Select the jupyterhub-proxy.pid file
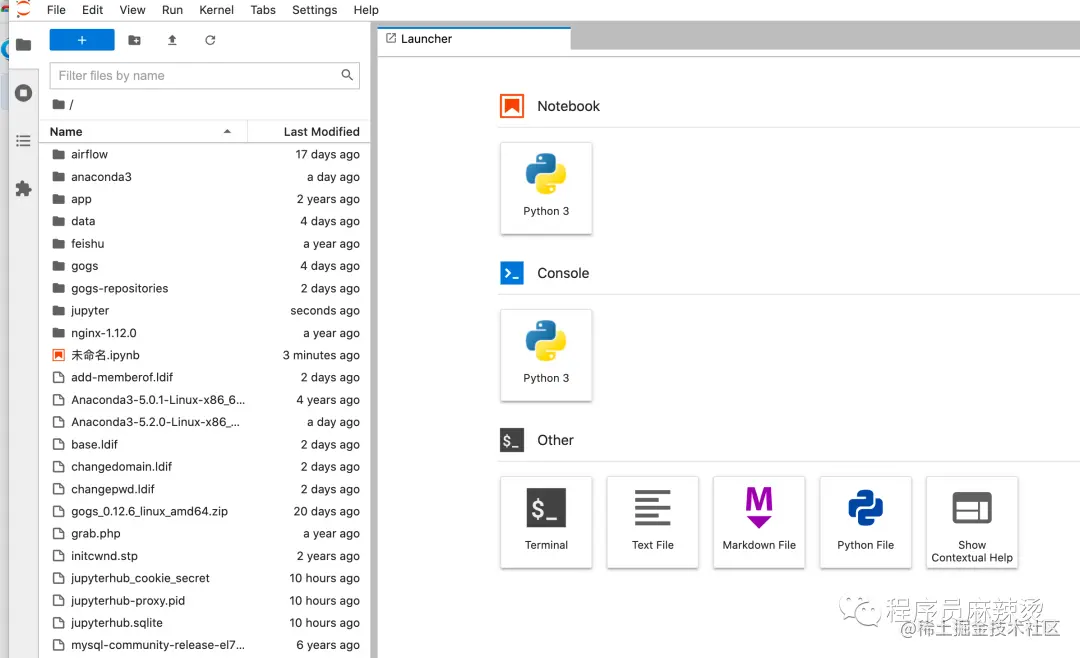 pos(205,601)
